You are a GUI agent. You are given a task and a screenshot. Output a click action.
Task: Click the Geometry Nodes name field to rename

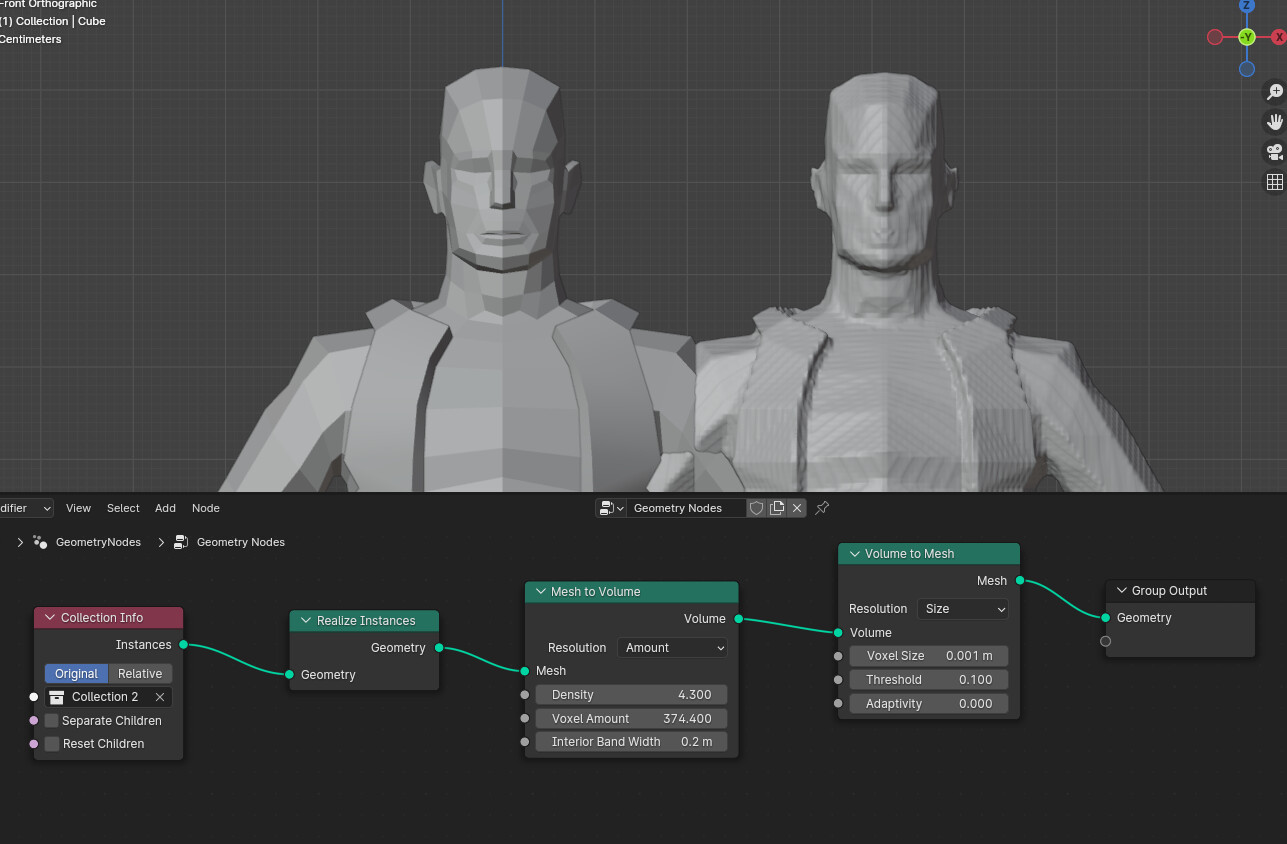[685, 508]
